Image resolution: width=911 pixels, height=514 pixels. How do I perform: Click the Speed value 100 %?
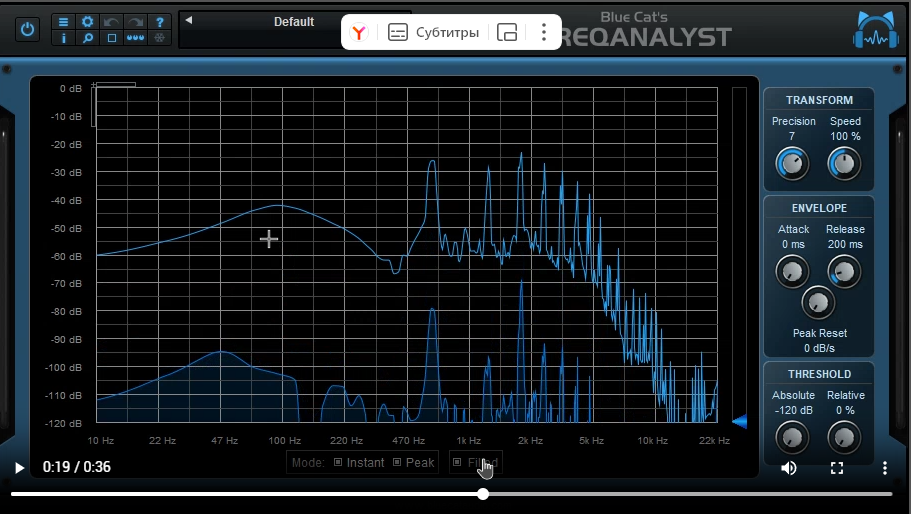(845, 136)
